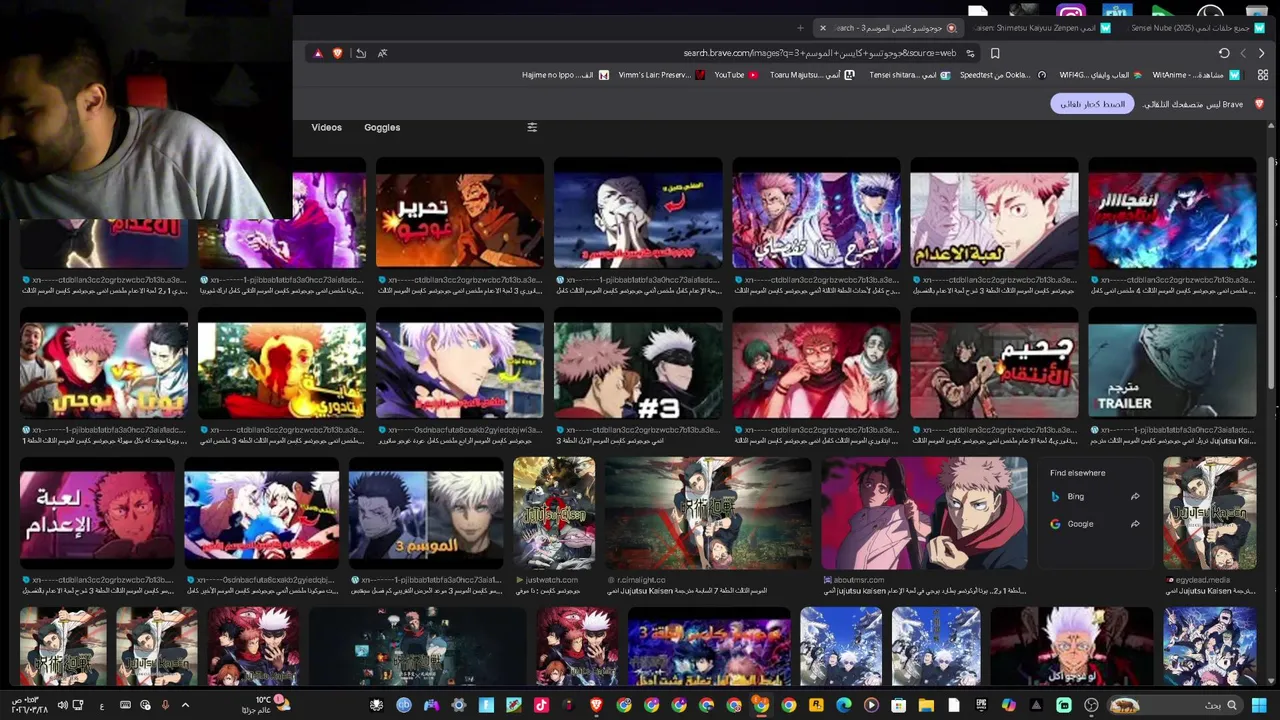Click the address bar URL field
1280x720 pixels.
pyautogui.click(x=820, y=53)
